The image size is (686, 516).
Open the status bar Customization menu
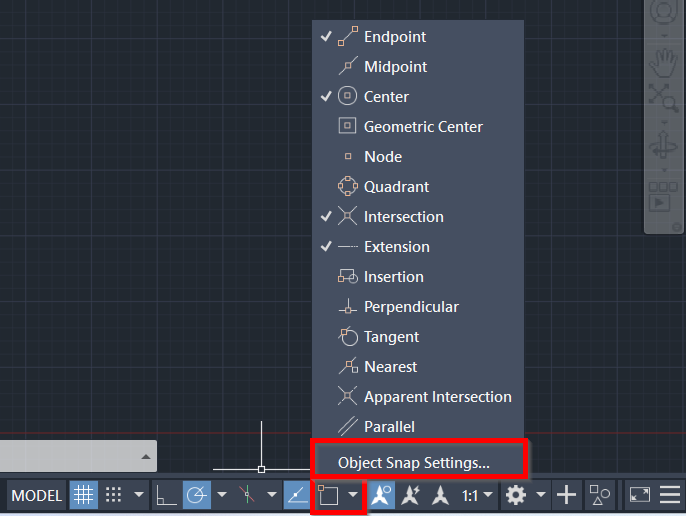[x=670, y=495]
